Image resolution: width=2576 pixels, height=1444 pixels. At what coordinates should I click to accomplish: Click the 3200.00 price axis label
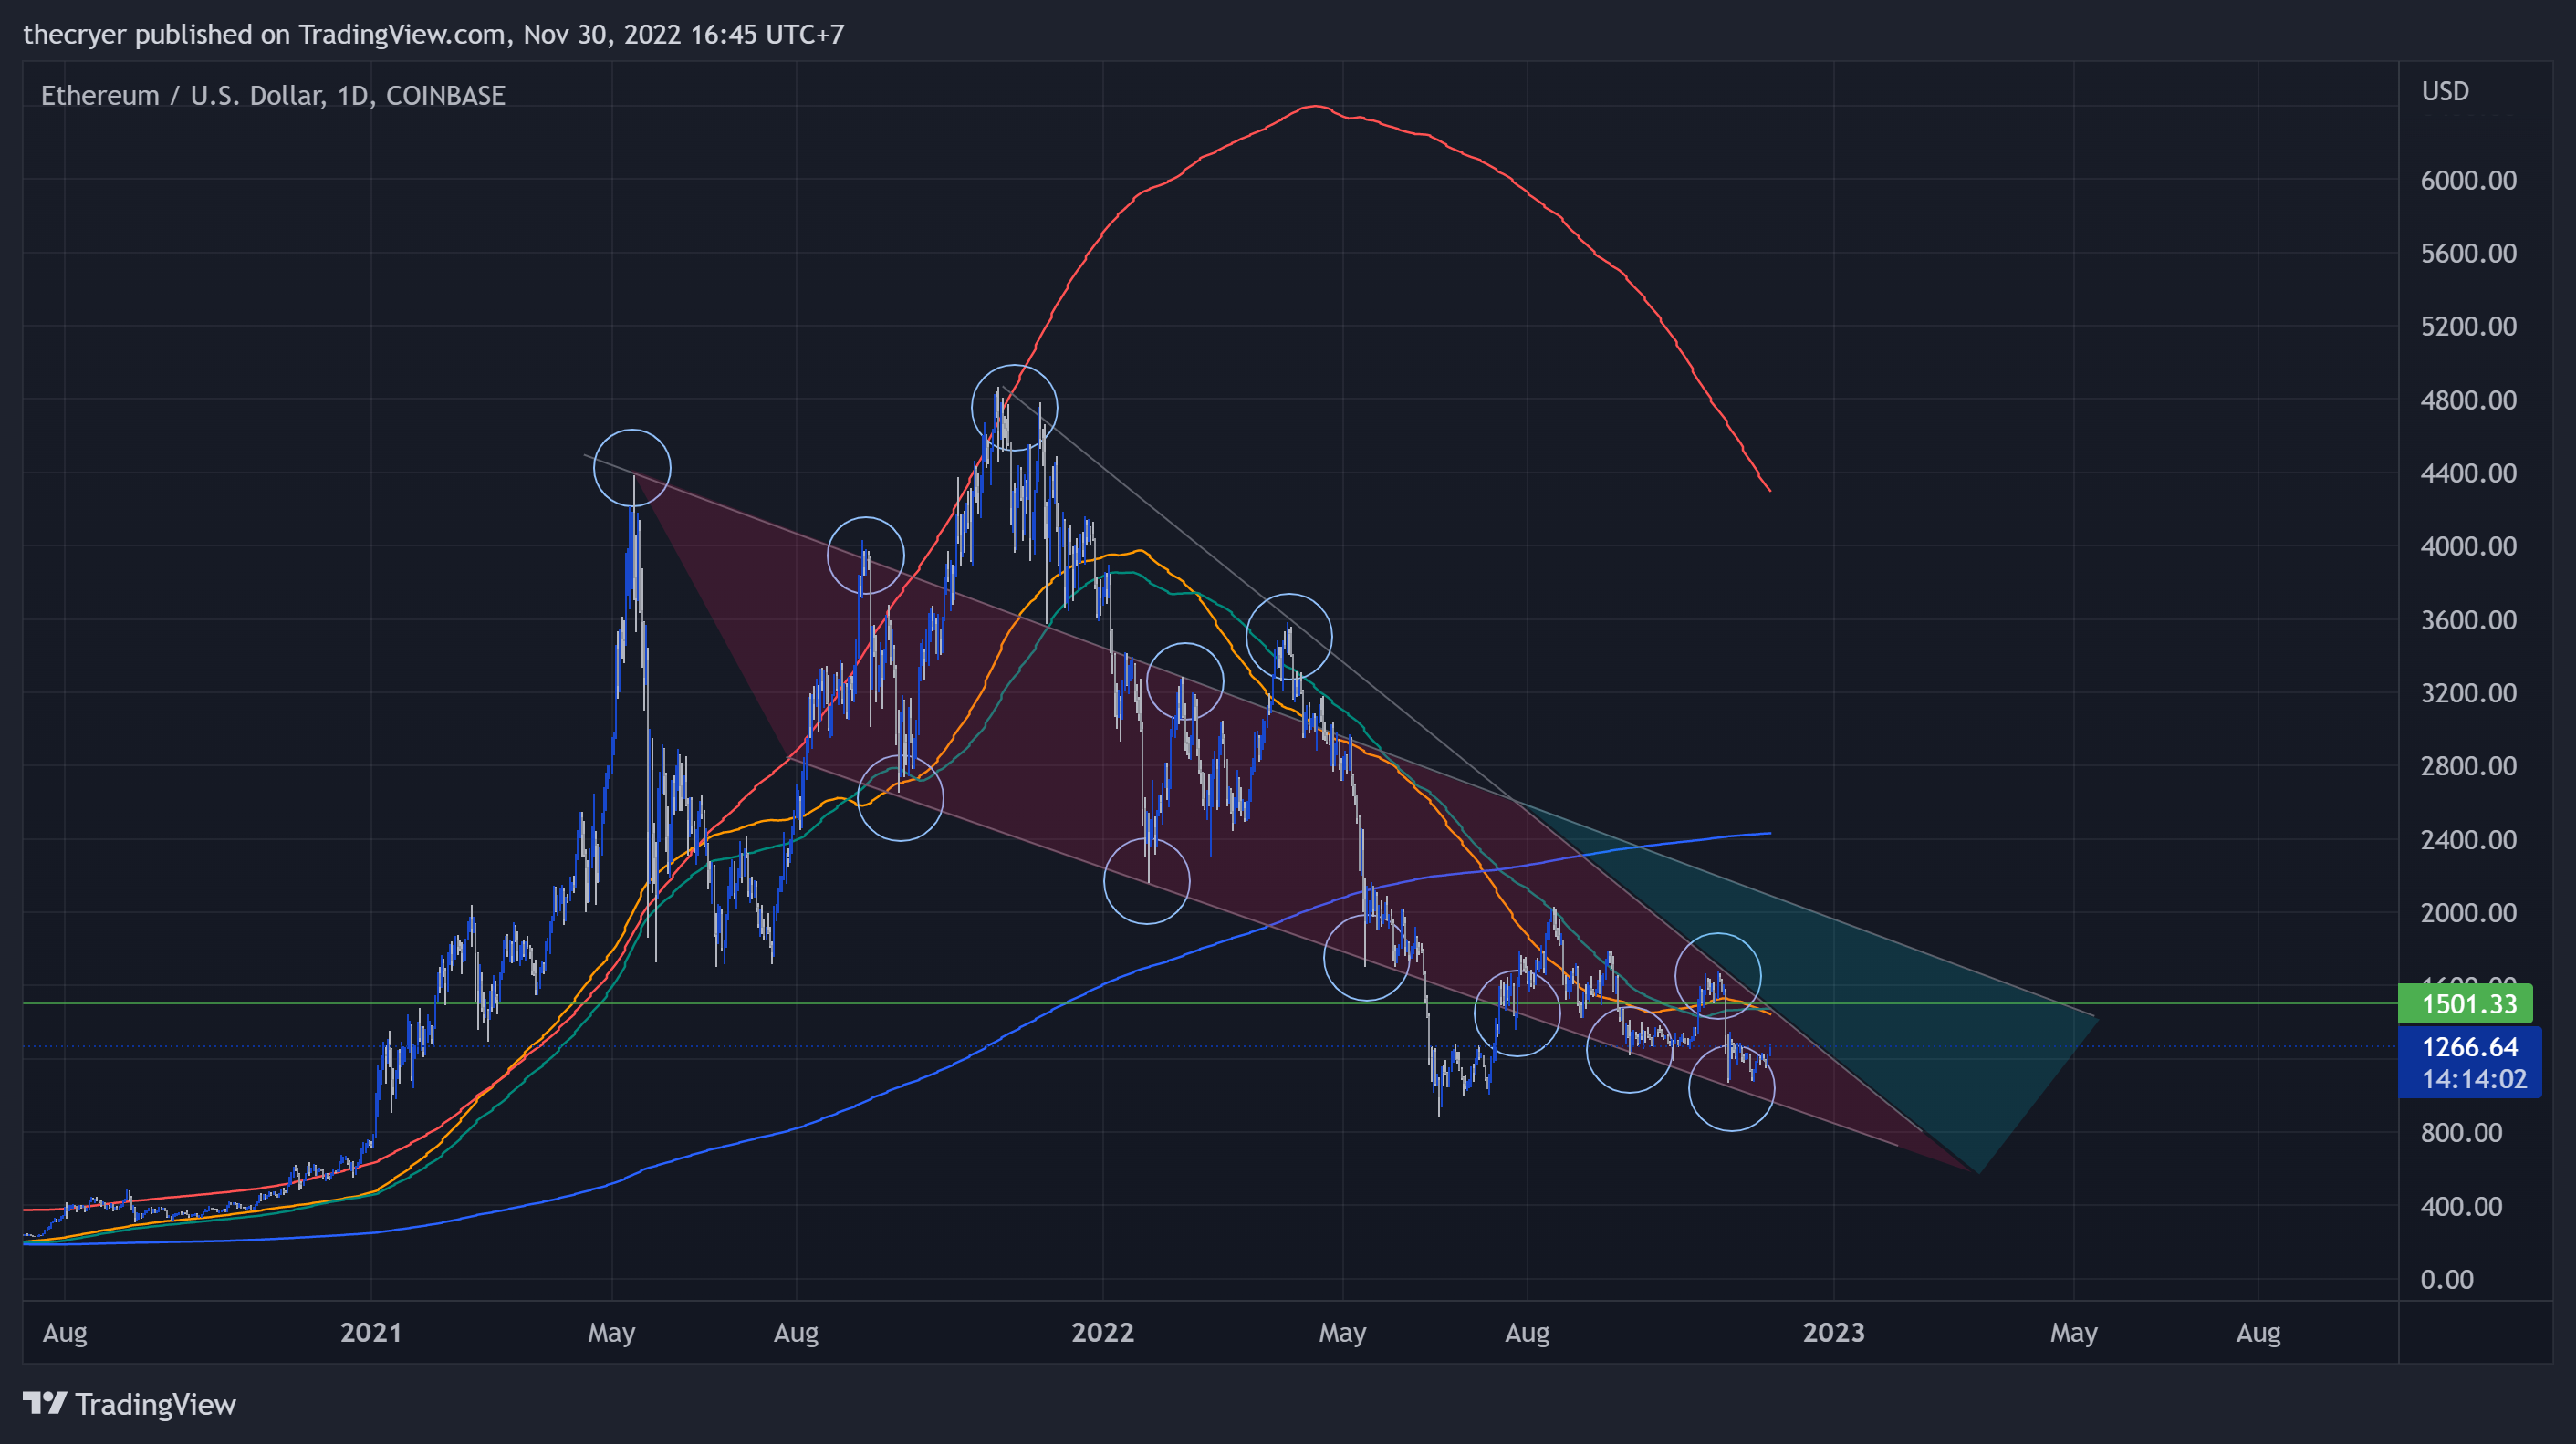tap(2468, 693)
